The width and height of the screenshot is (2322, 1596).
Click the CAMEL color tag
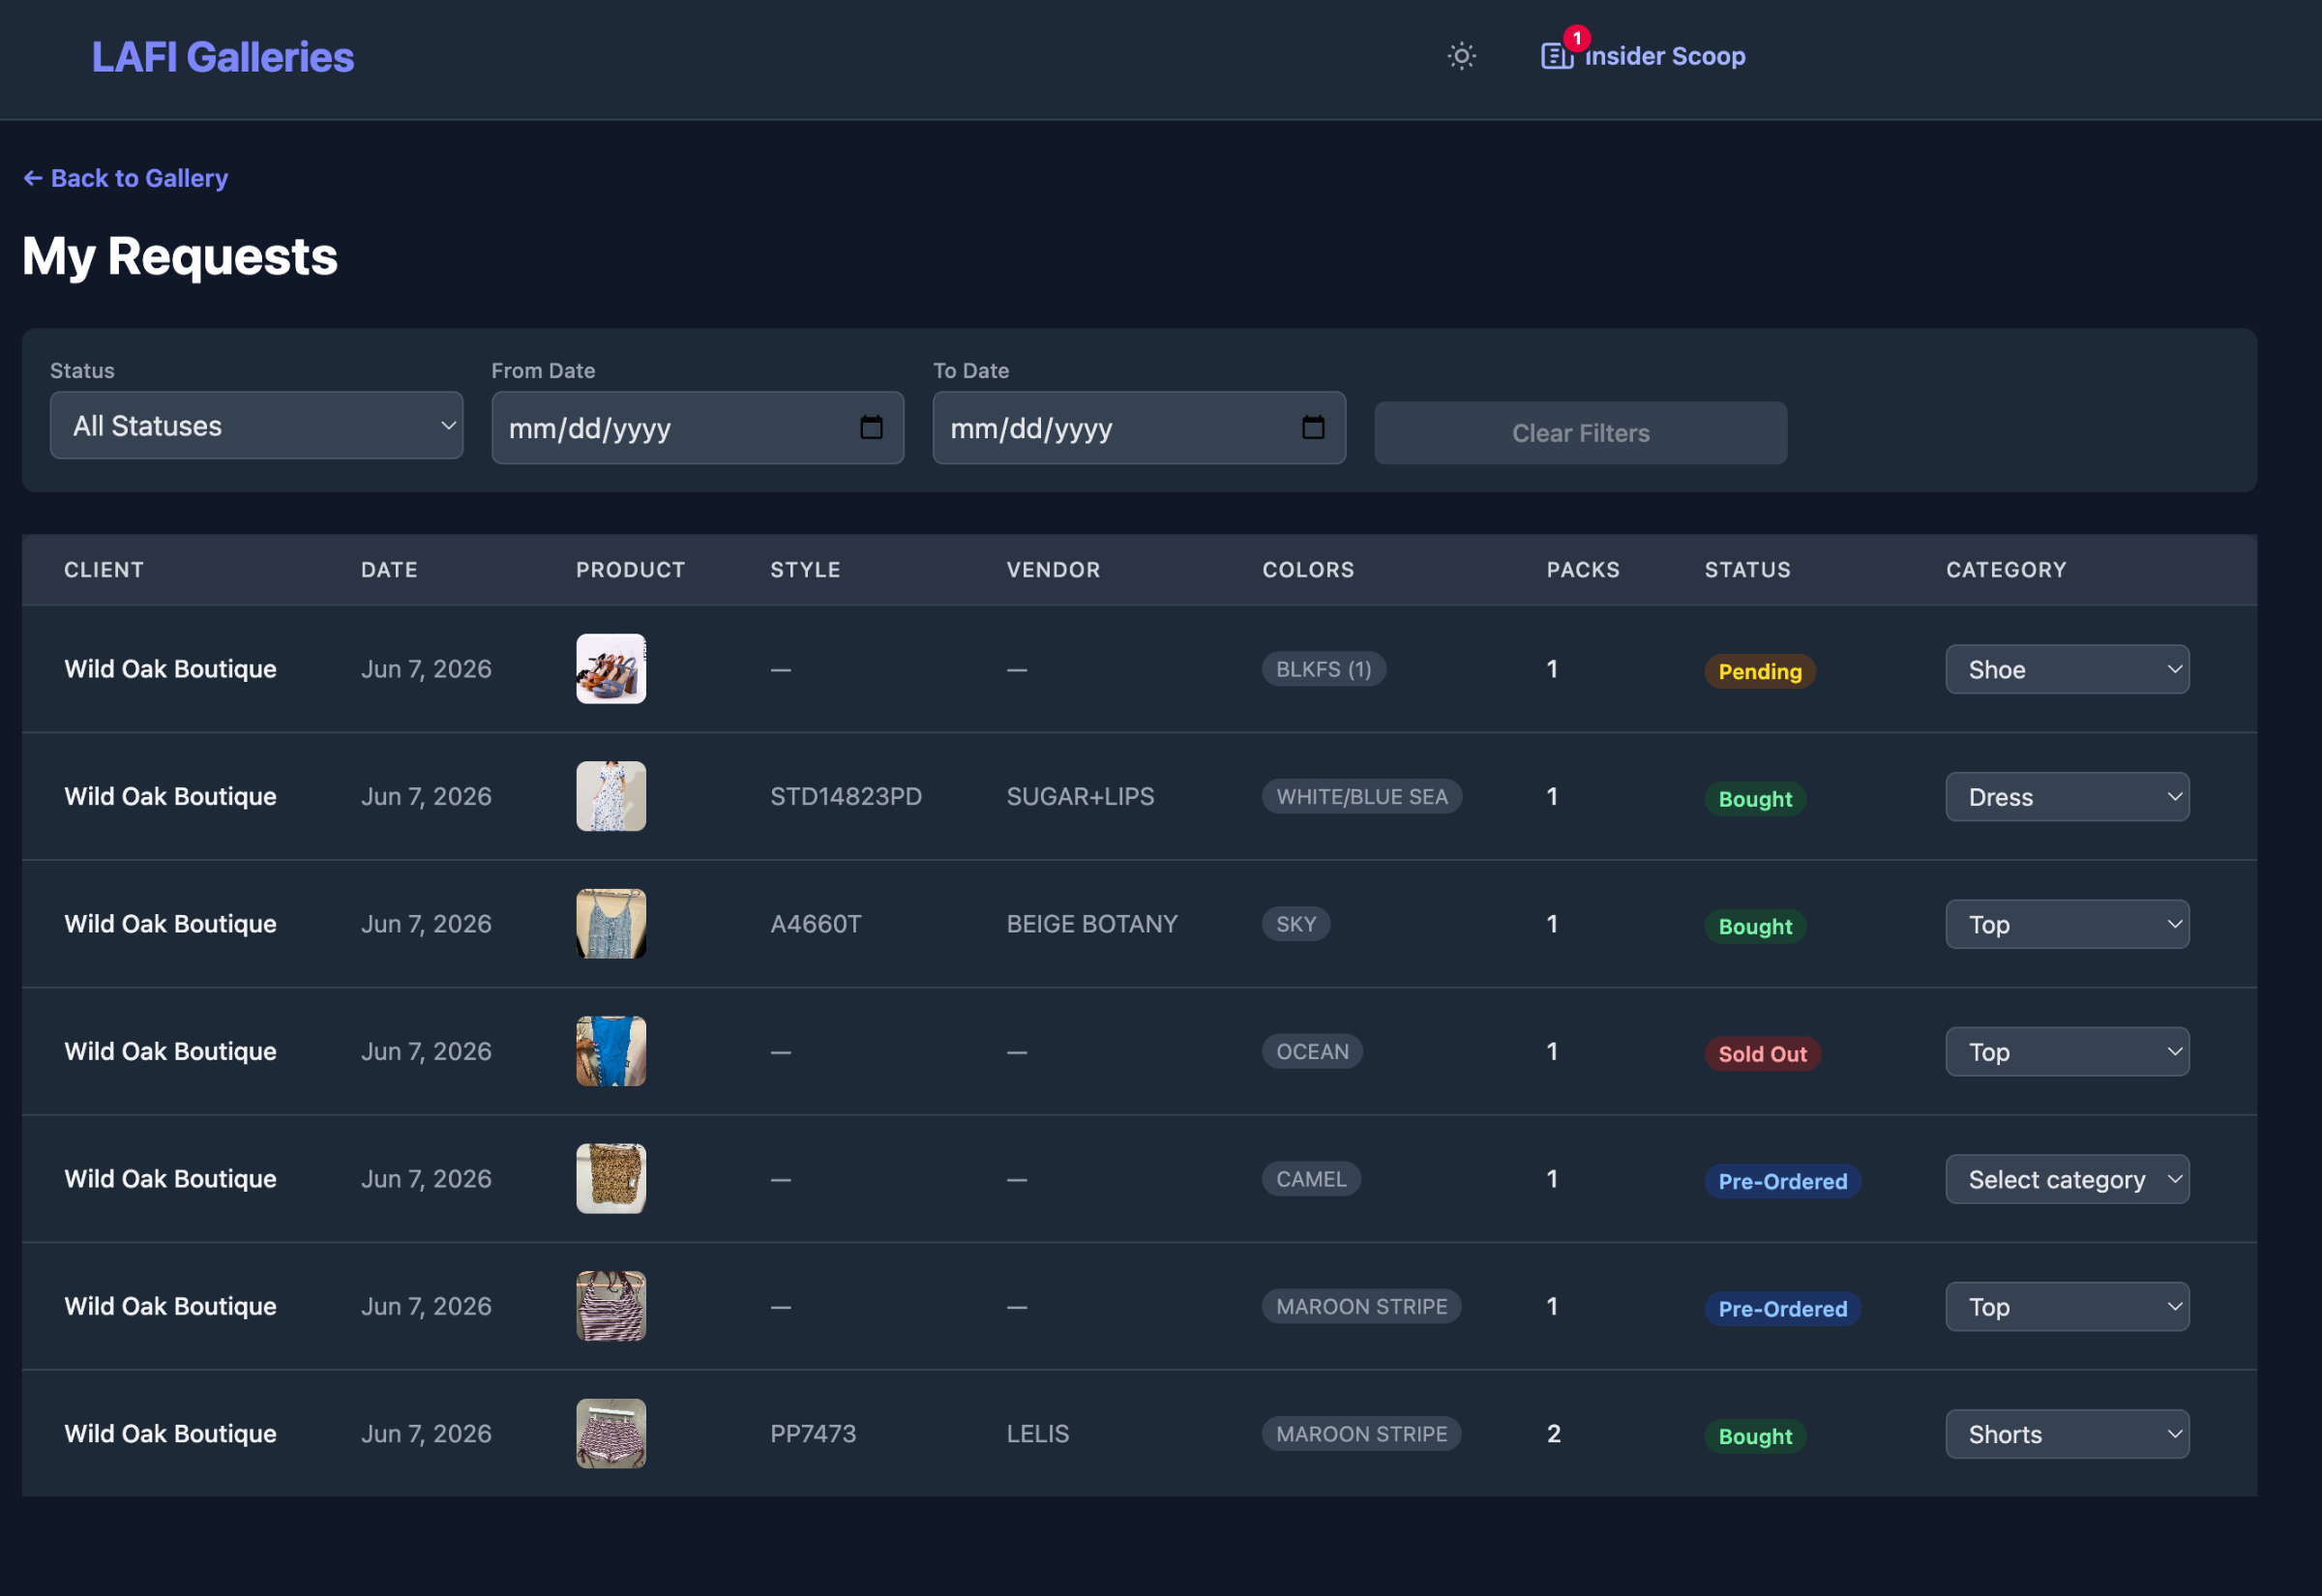pos(1311,1179)
